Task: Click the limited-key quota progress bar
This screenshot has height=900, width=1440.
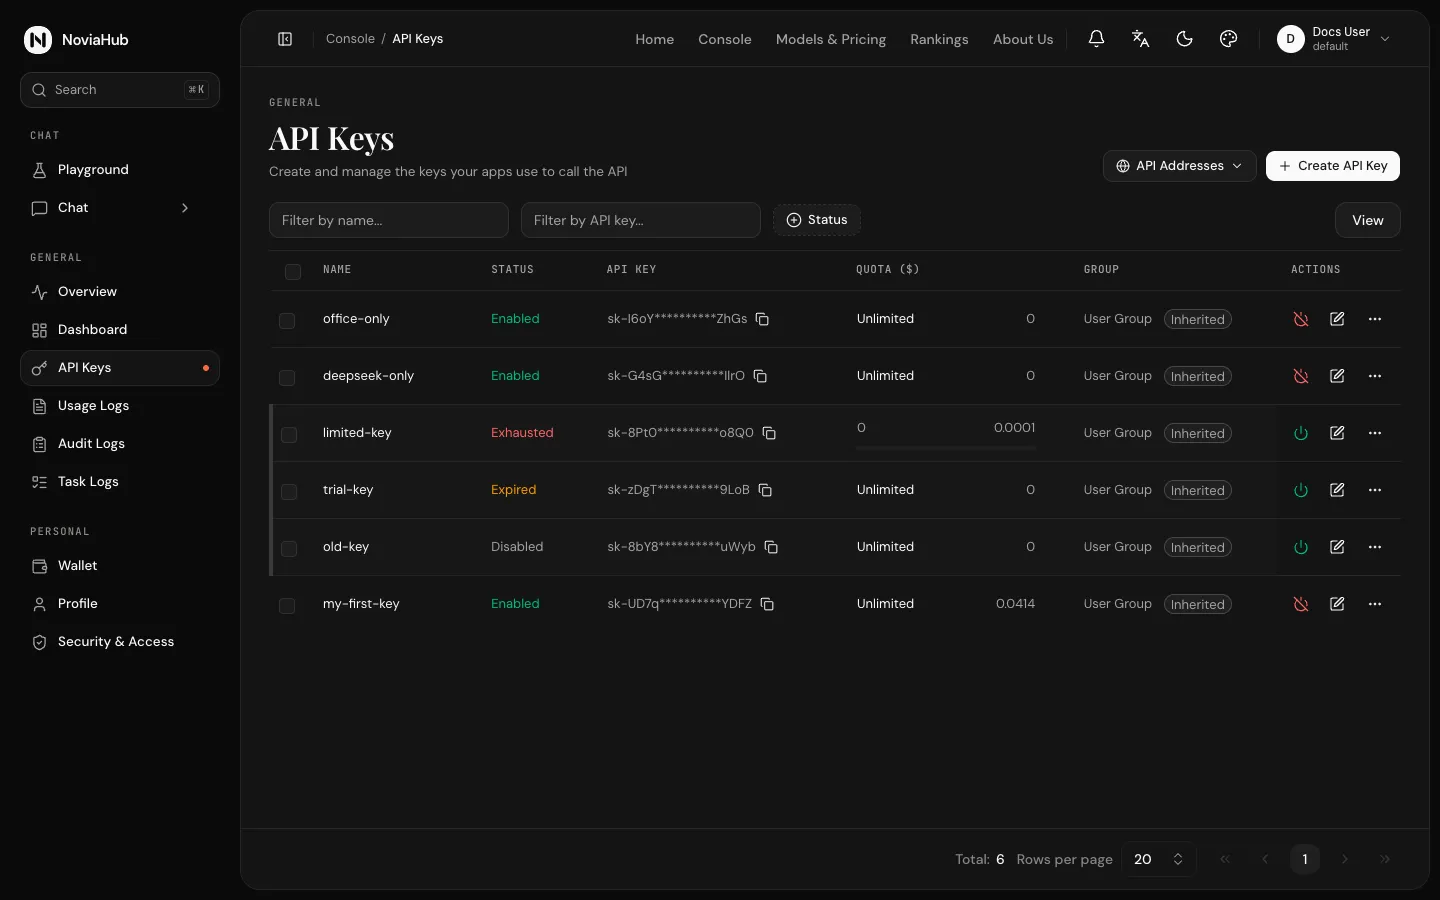Action: tap(946, 447)
